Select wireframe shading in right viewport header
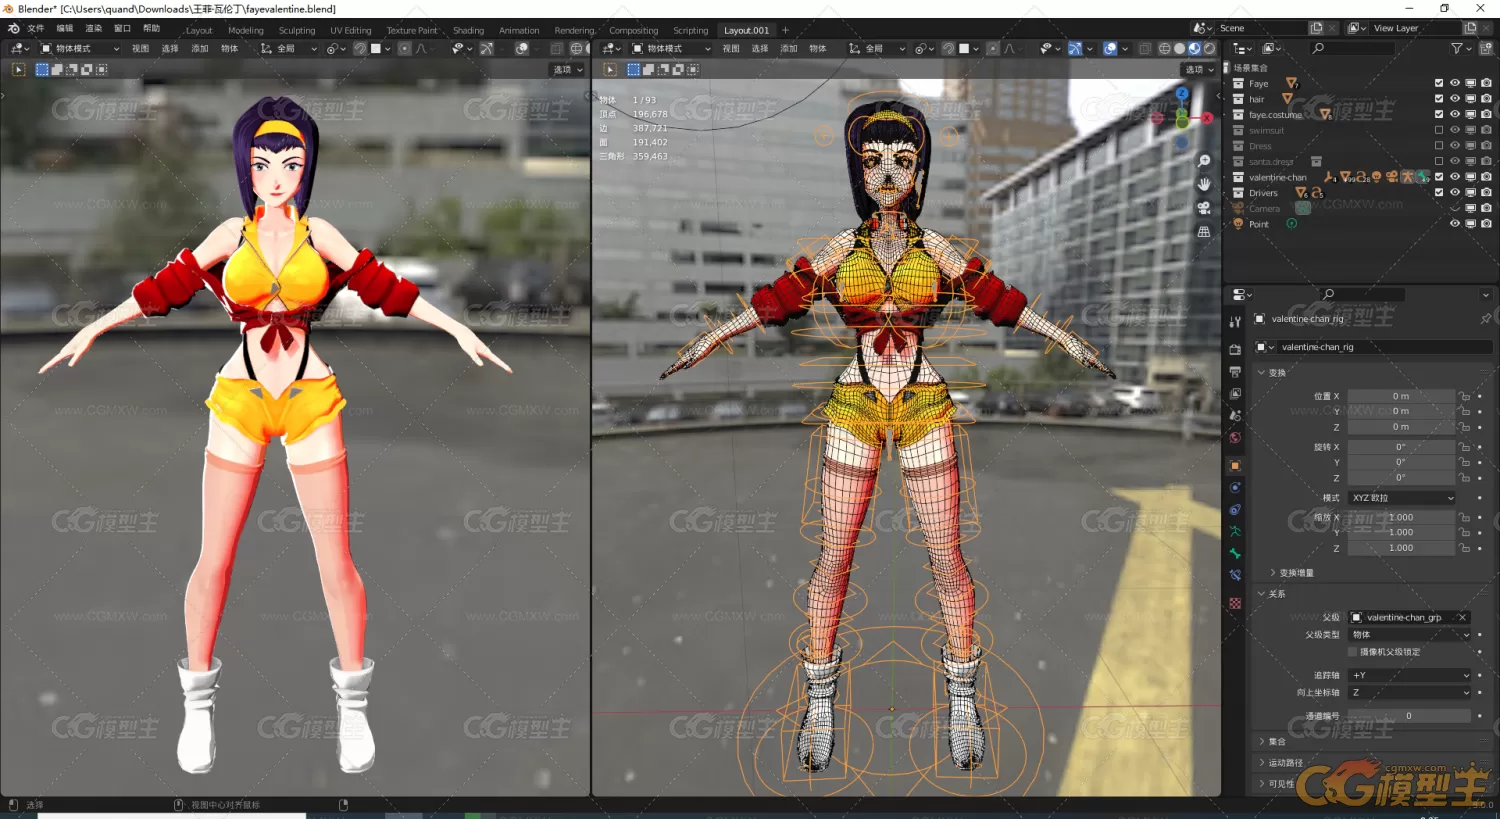Screen dimensions: 1500x819 pos(1165,48)
